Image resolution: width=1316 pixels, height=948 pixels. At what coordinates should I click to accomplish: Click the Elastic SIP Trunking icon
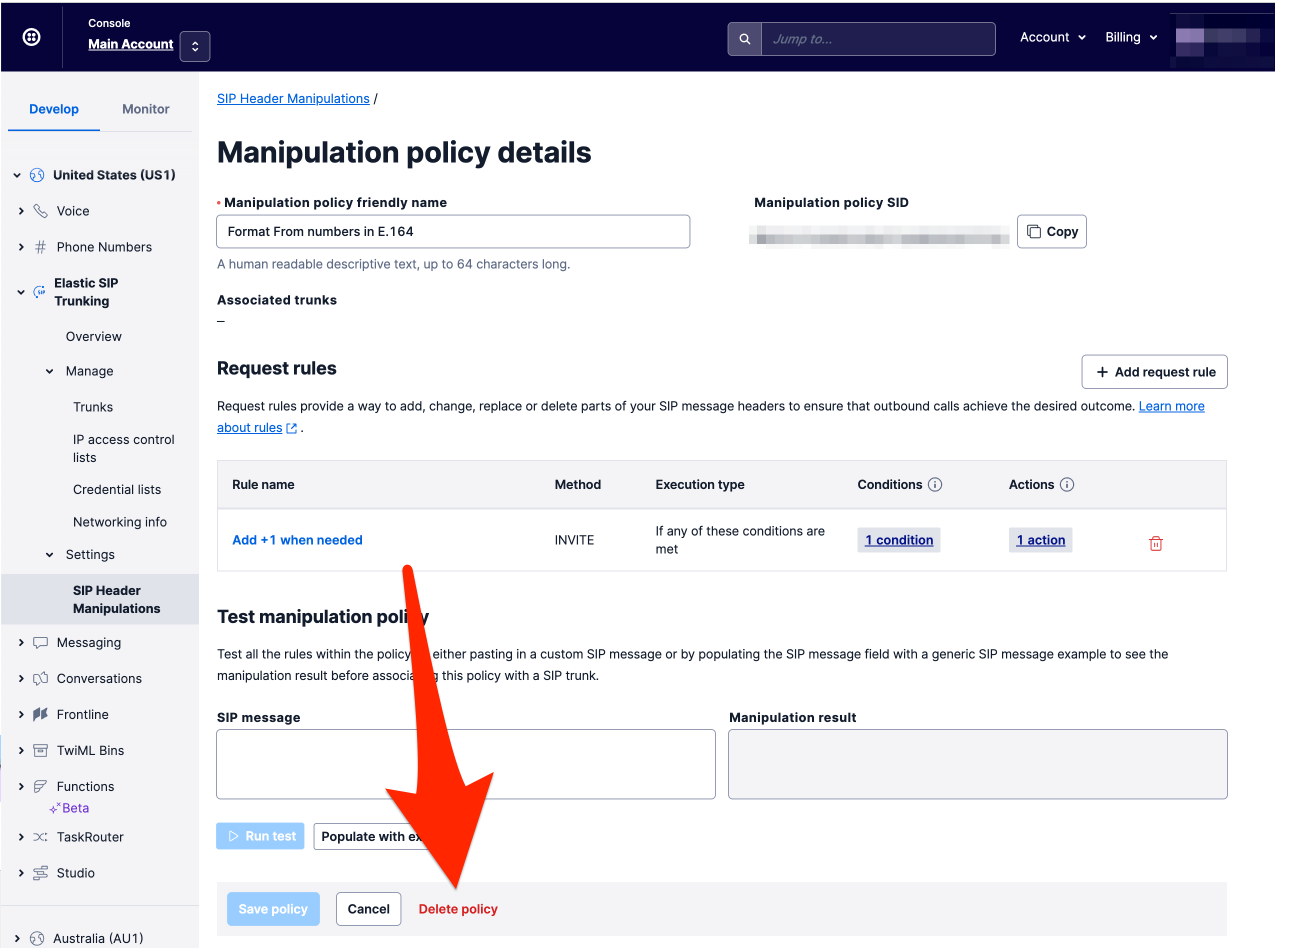point(37,291)
